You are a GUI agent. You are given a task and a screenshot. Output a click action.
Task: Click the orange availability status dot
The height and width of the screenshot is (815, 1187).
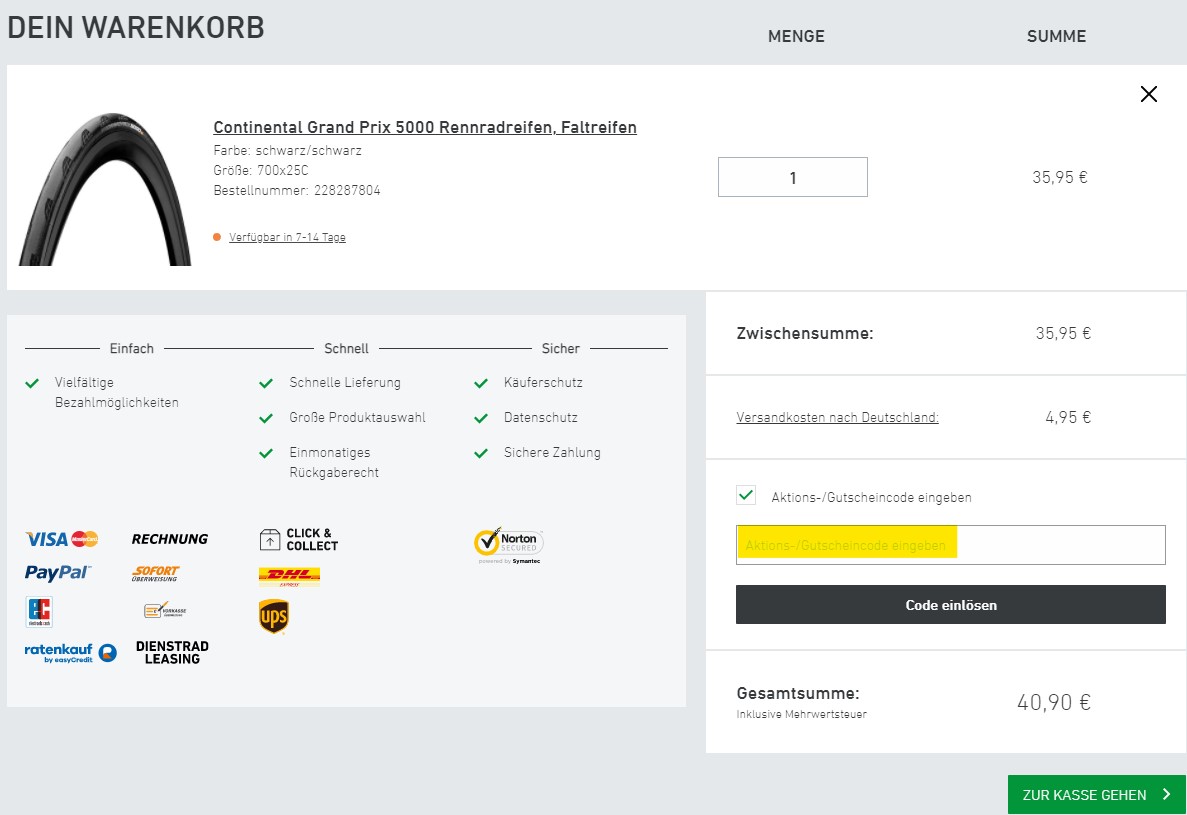[x=217, y=237]
